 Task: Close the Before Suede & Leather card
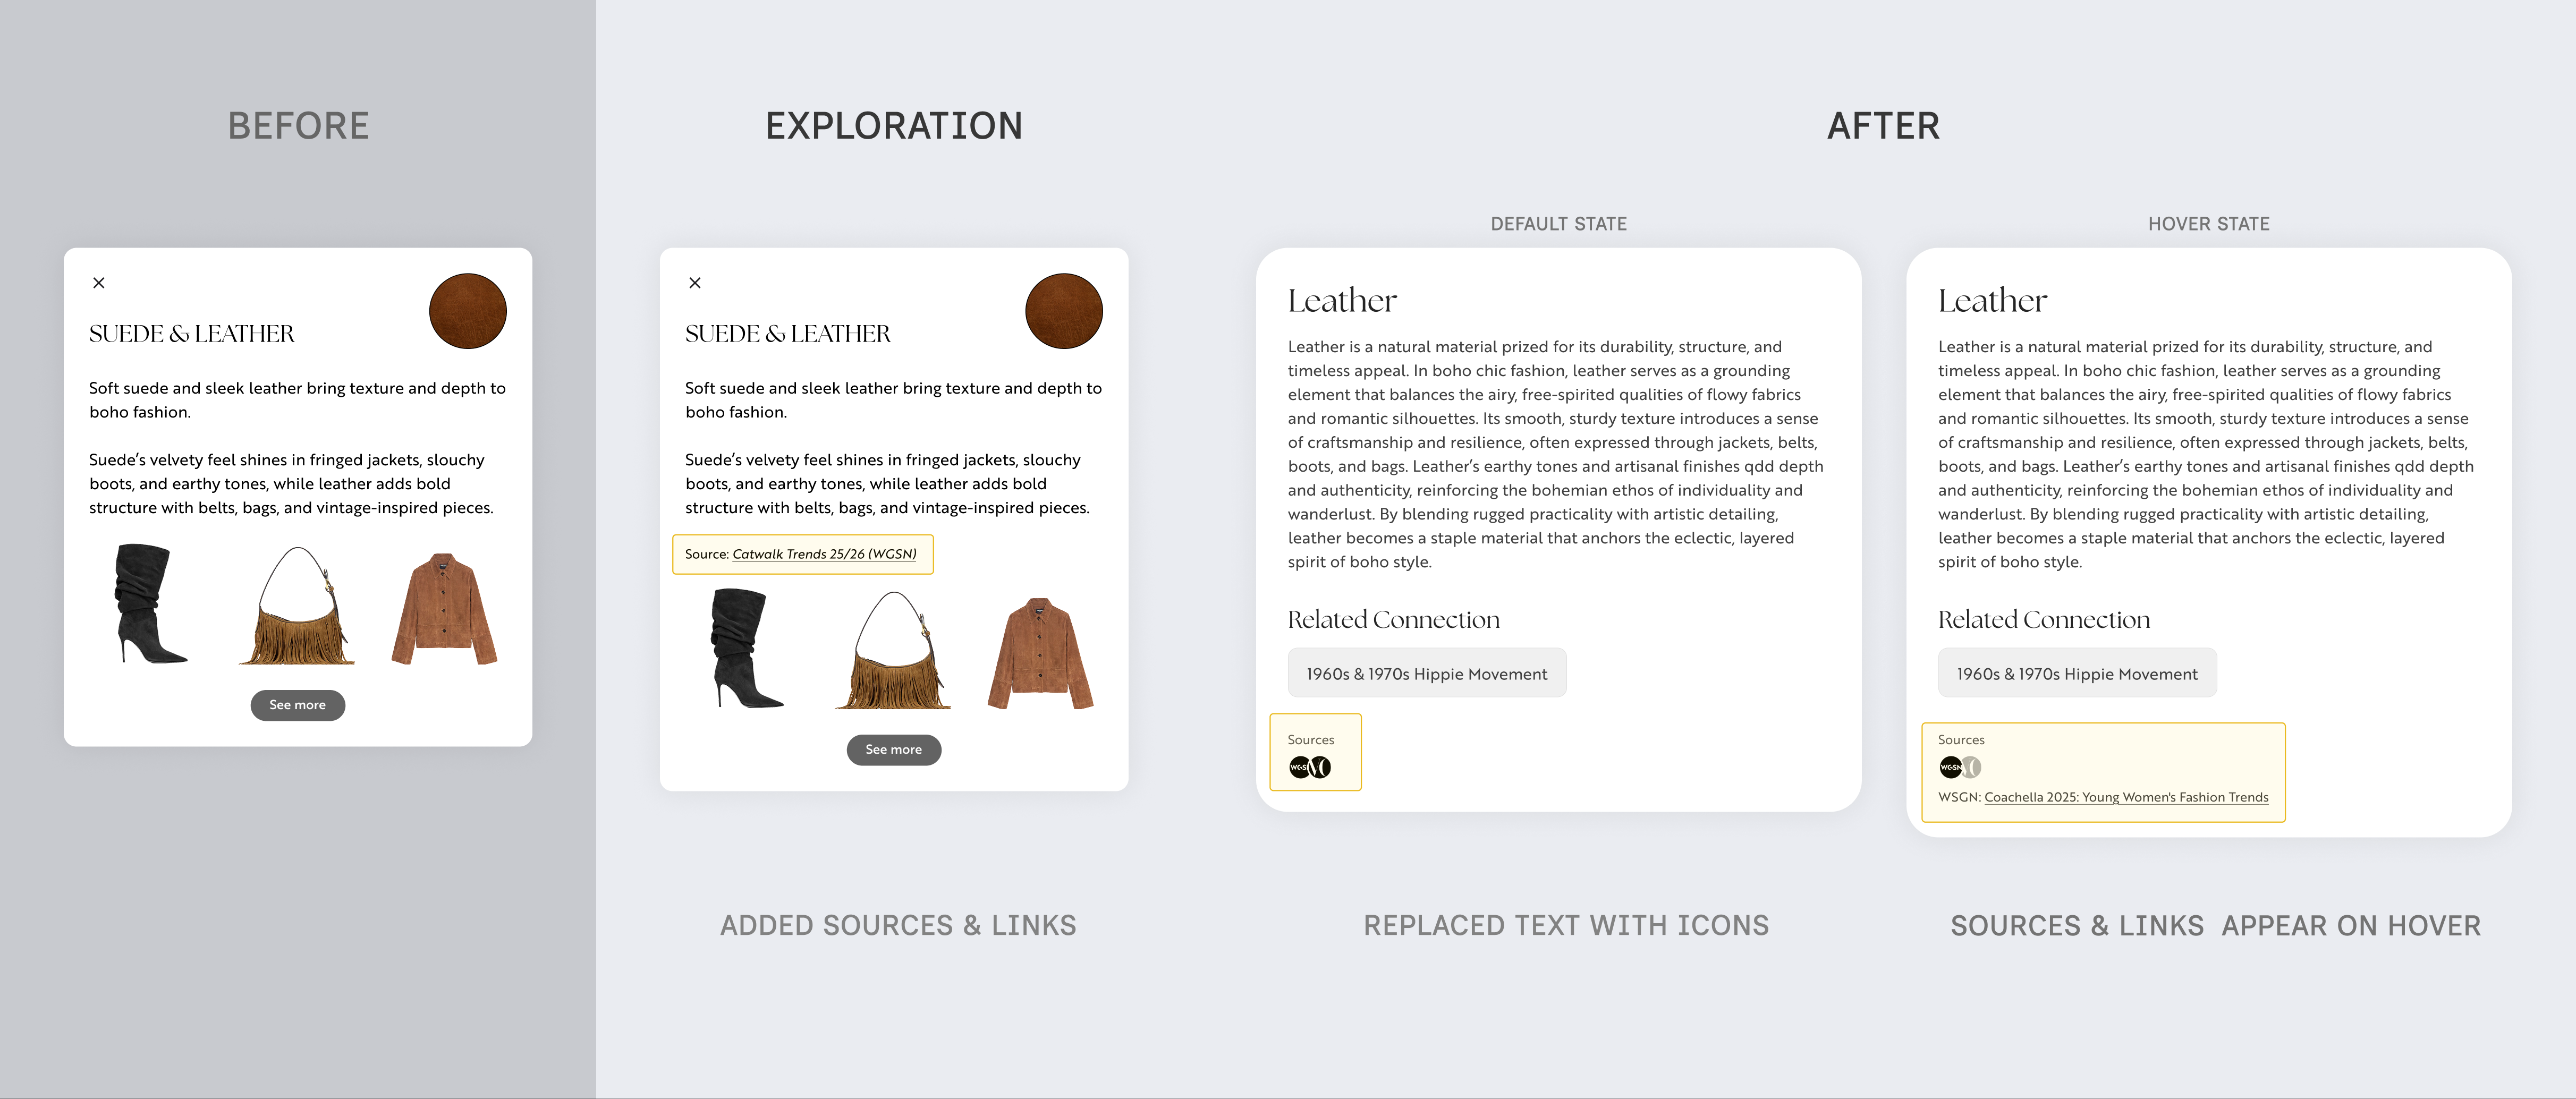99,283
